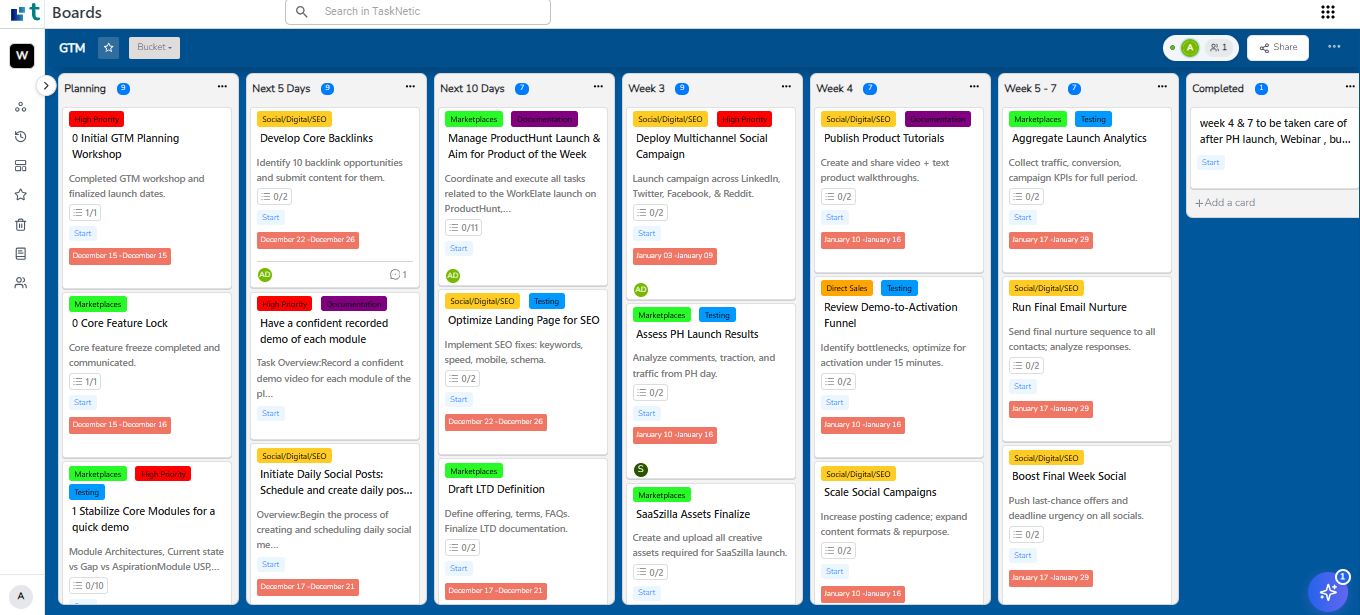1360x615 pixels.
Task: Click the TaskNetic logo icon
Action: click(x=26, y=12)
